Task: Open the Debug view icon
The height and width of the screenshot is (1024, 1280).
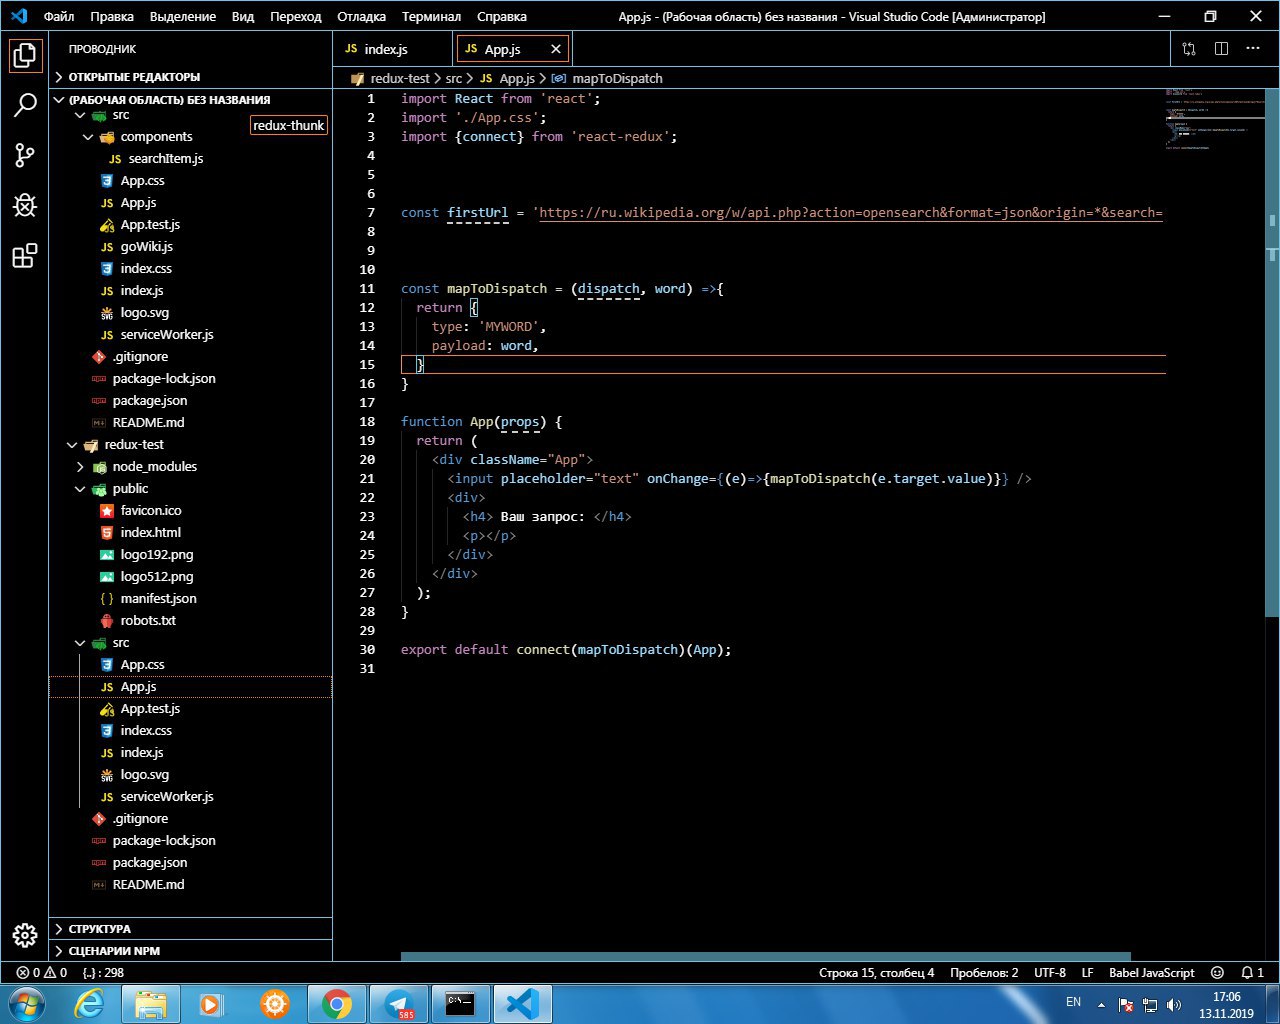Action: [25, 205]
